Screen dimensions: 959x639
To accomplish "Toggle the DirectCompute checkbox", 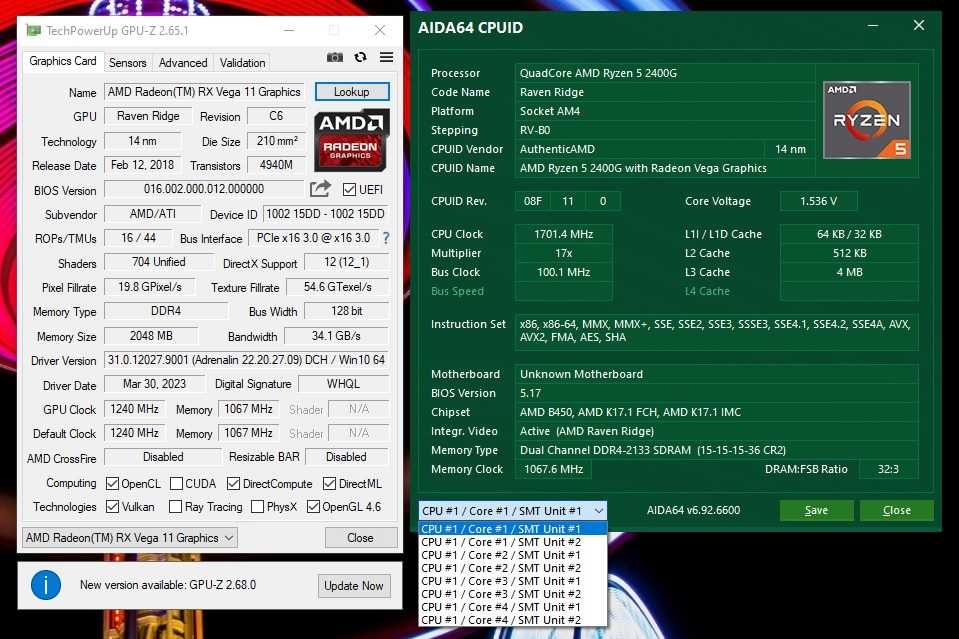I will coord(233,484).
